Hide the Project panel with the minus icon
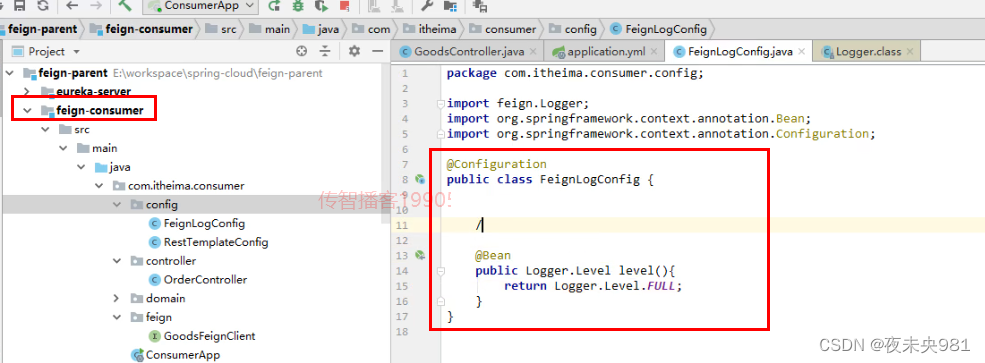Viewport: 985px width, 363px height. (x=377, y=51)
